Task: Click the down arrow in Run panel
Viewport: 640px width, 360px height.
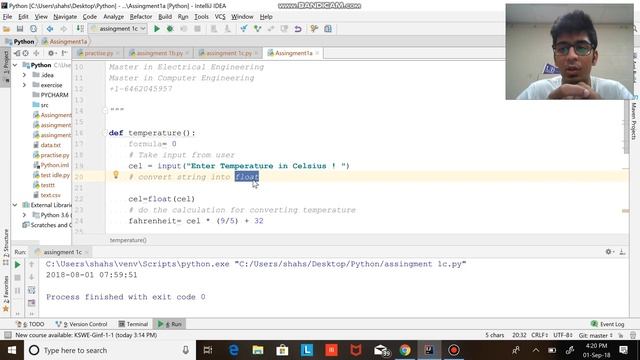Action: coord(31,278)
